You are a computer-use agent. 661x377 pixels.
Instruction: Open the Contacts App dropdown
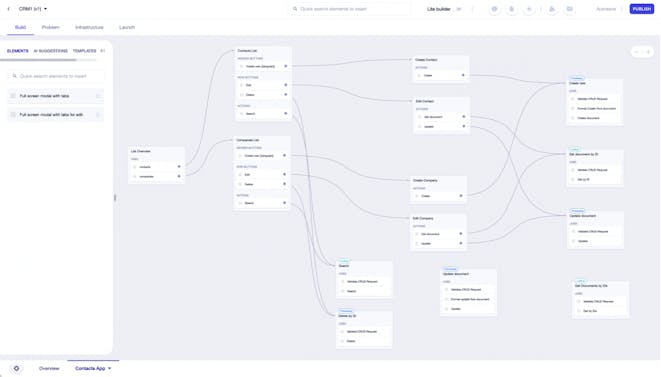[93, 368]
